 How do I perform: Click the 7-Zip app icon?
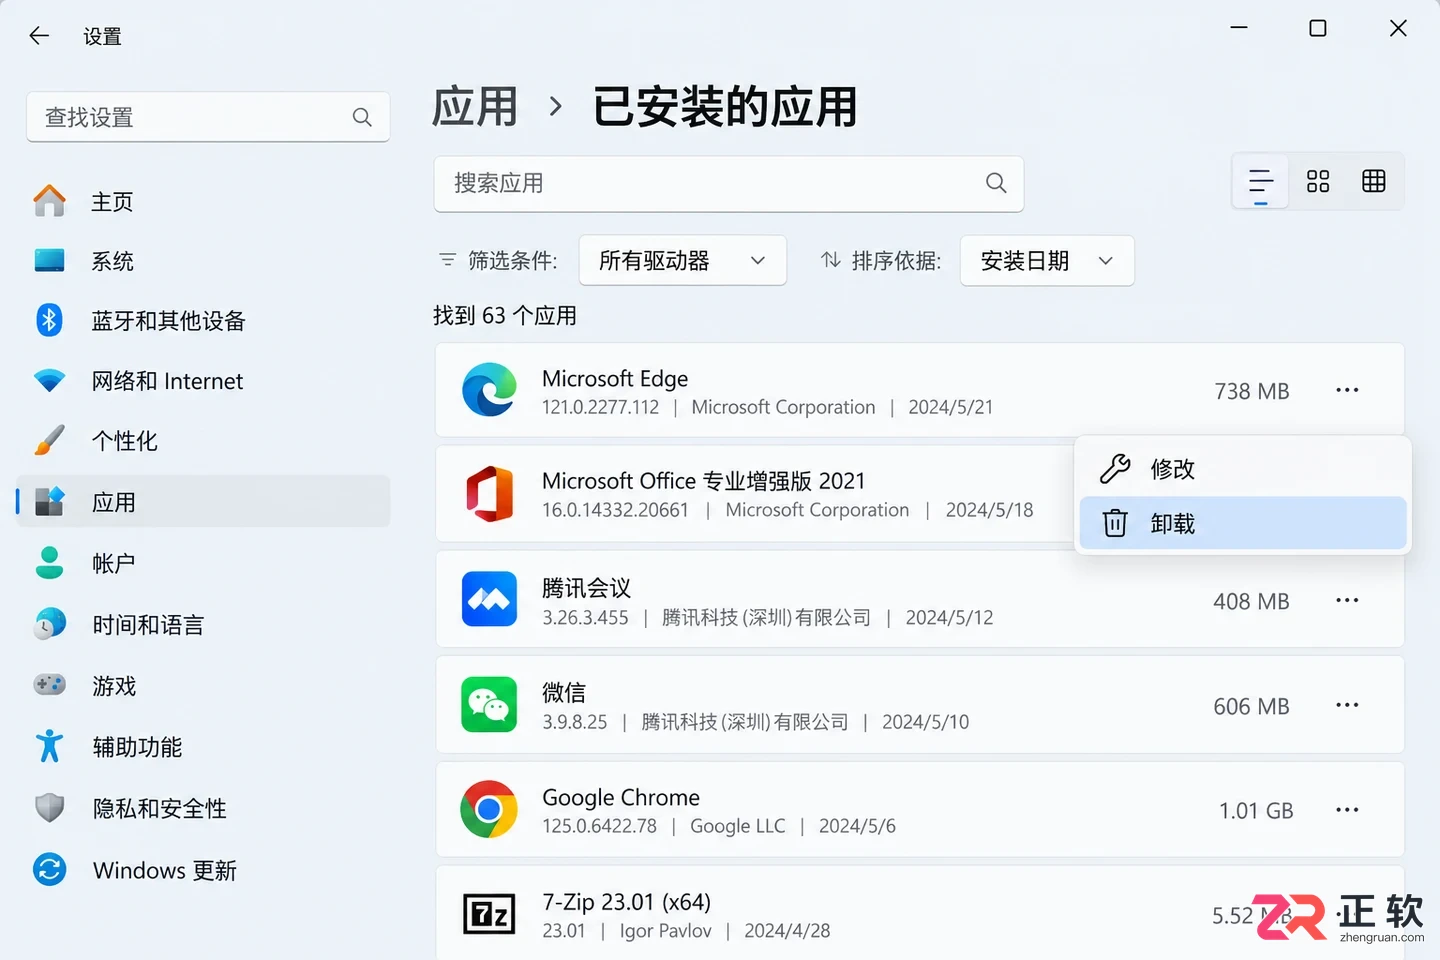489,915
